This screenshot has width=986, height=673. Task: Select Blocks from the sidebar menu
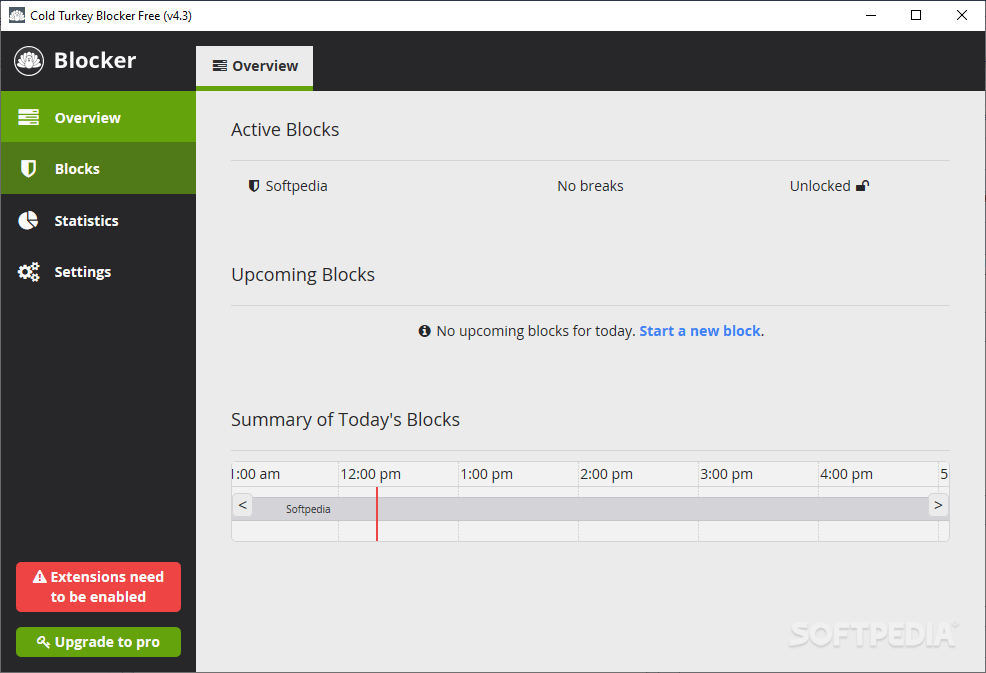pyautogui.click(x=77, y=168)
